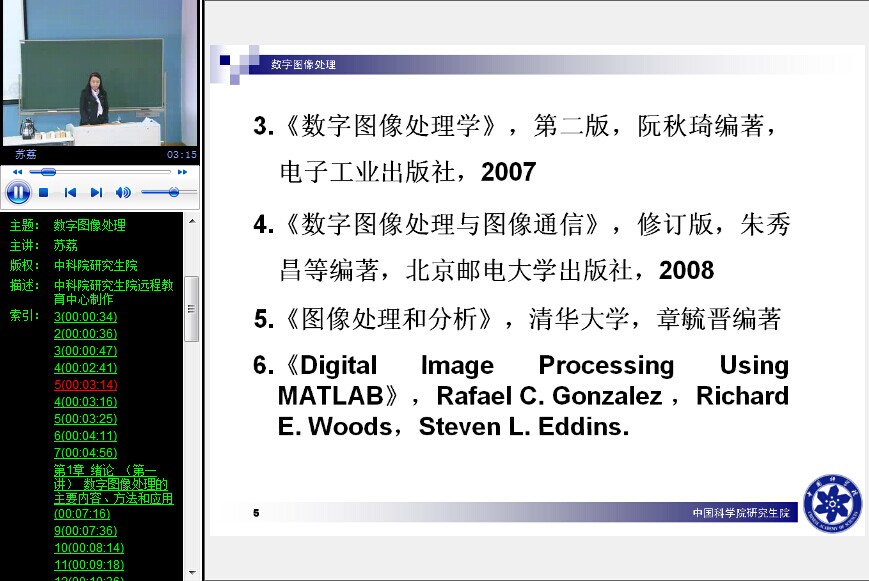Jump to index 10(00:08:14)
Screen dimensions: 869x581
pos(89,548)
